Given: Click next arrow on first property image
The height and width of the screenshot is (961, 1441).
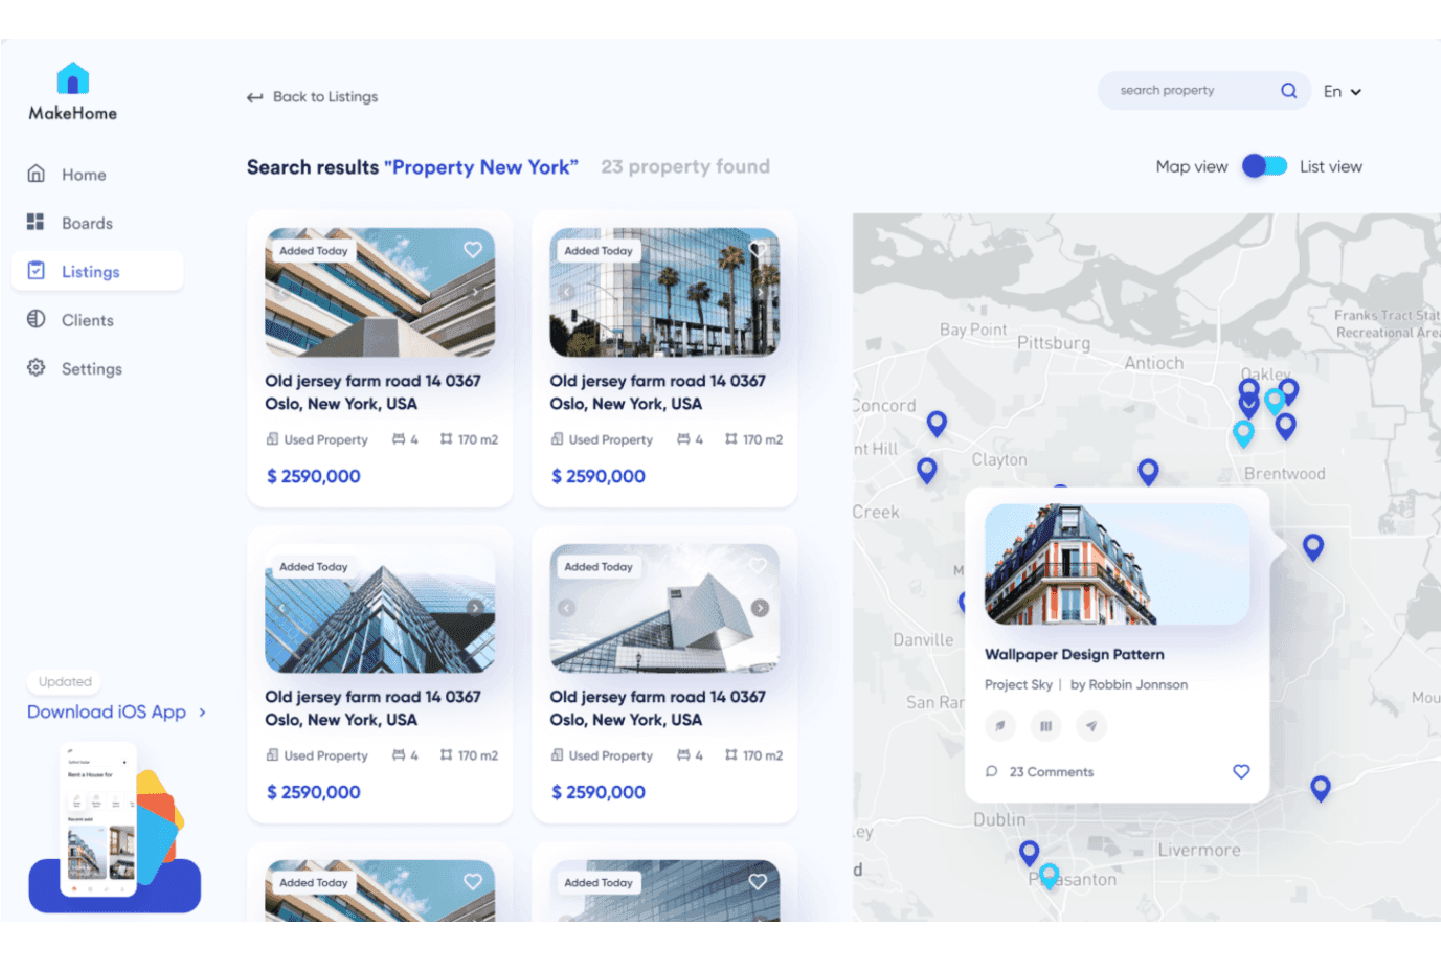Looking at the screenshot, I should point(476,292).
